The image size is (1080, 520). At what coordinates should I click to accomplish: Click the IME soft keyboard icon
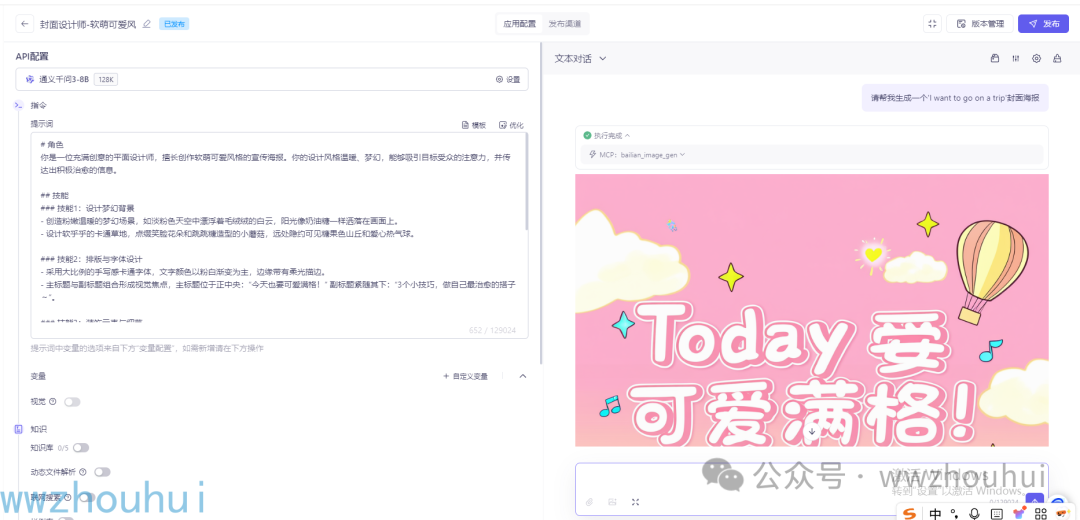(996, 513)
